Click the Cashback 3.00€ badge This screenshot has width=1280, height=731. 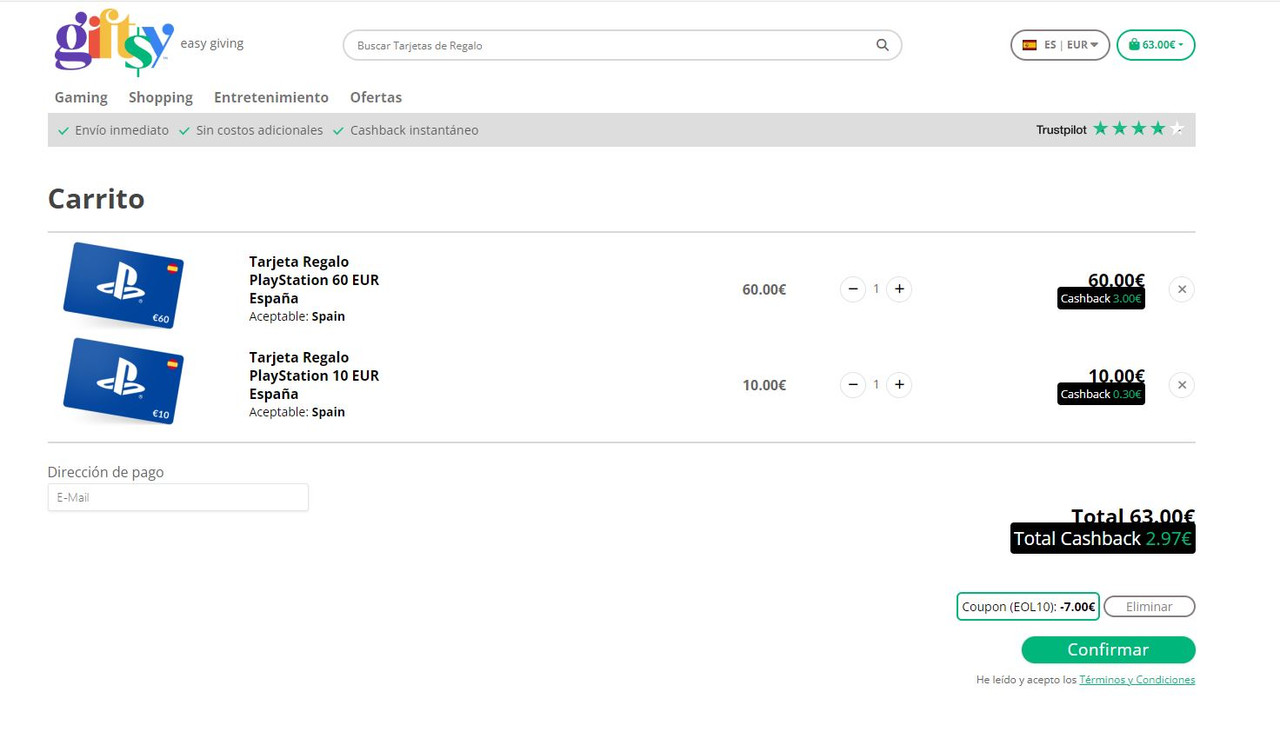click(x=1101, y=298)
